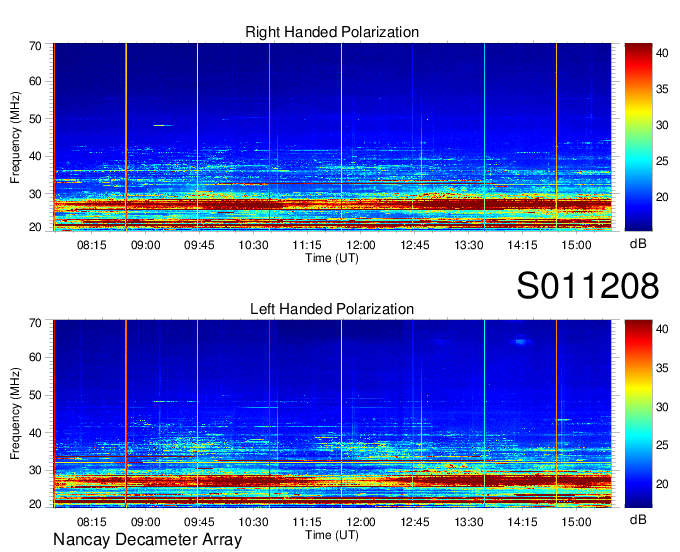
Task: Click the '40' value on the top colorbar scale
Action: pyautogui.click(x=662, y=53)
